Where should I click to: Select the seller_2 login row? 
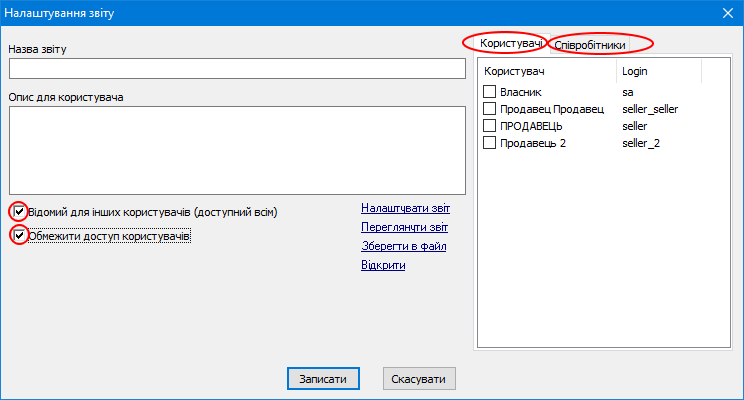641,143
